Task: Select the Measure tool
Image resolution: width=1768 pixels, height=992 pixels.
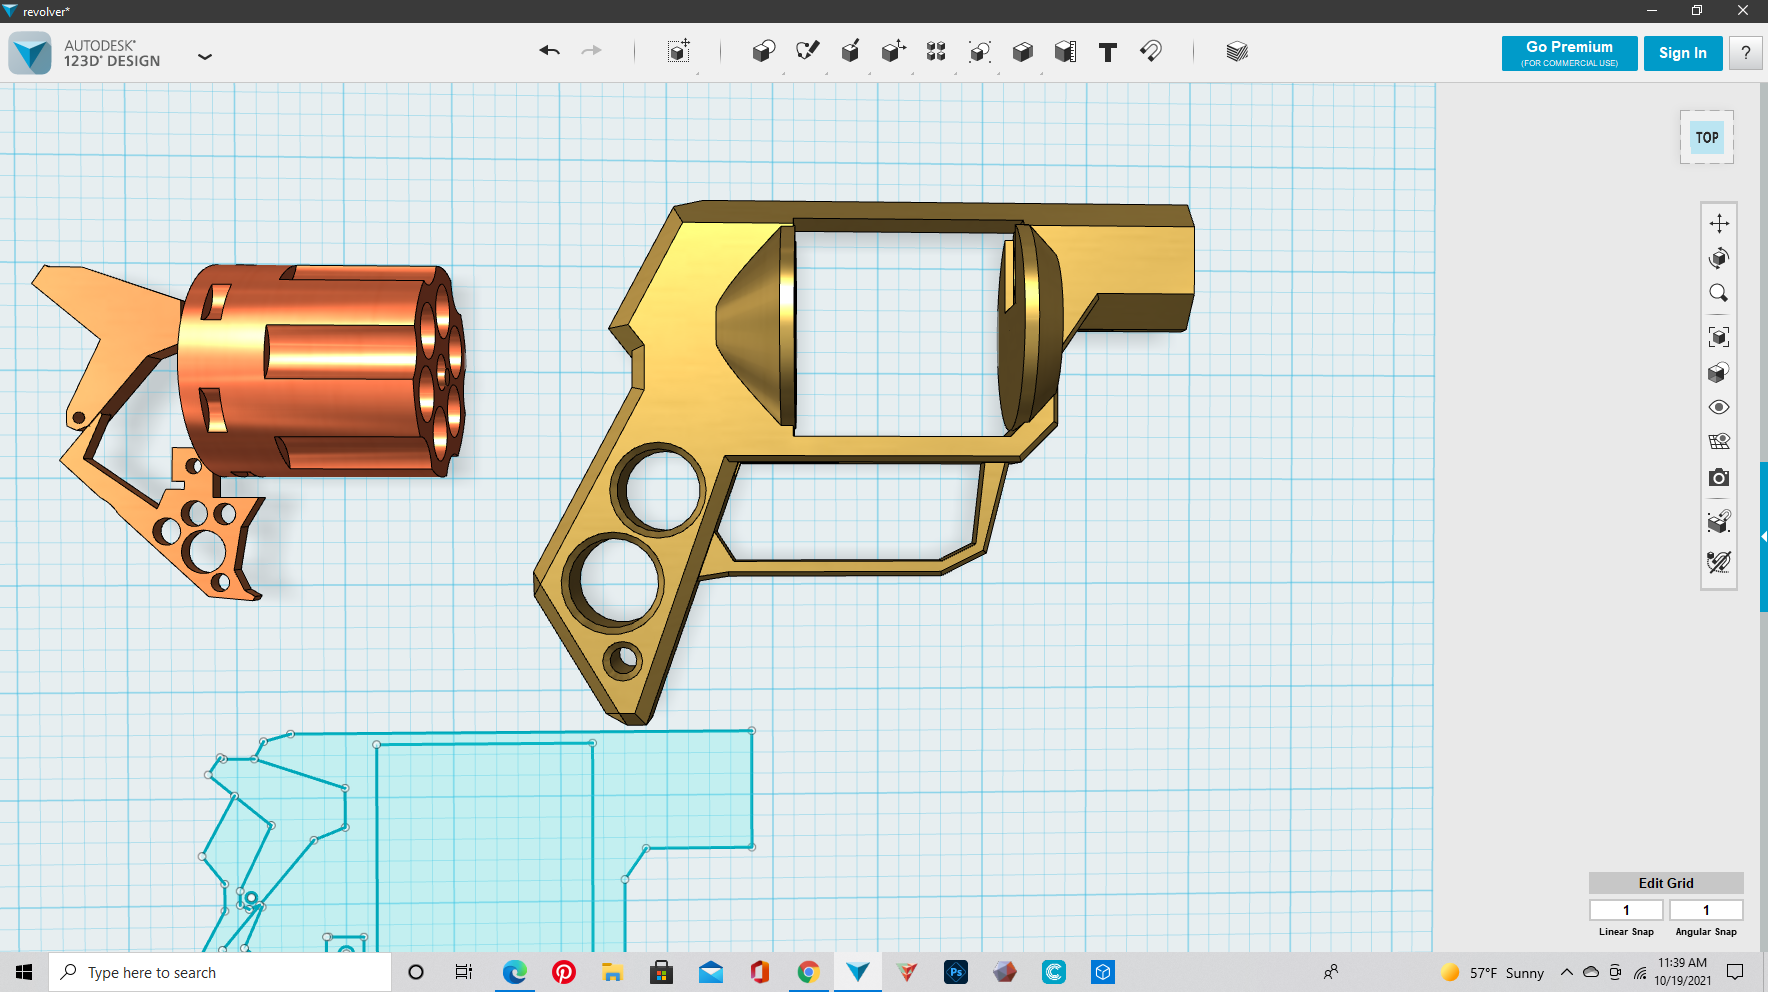Action: coord(1065,51)
